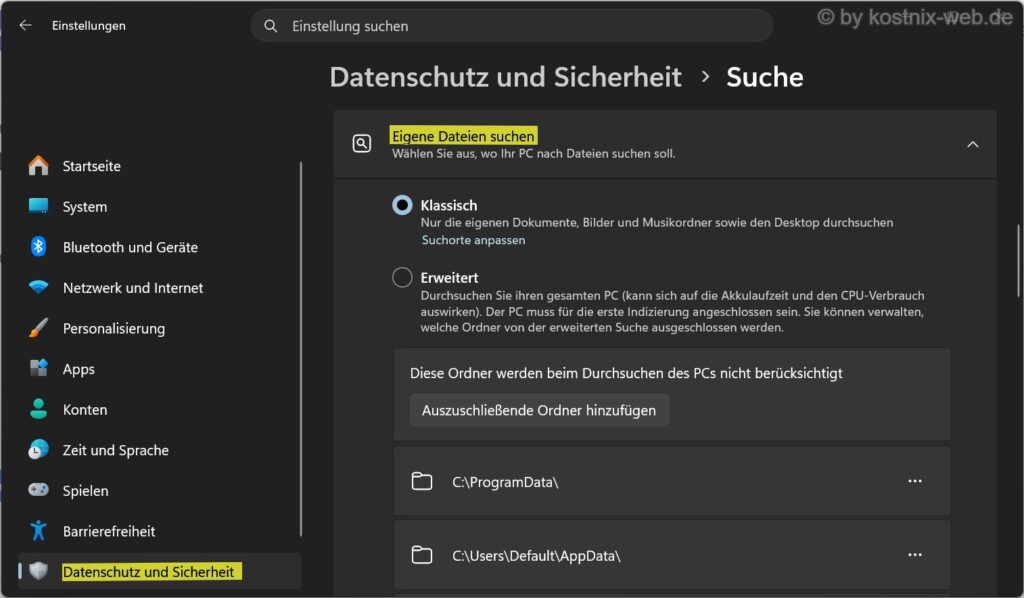Open the Spielen category
1024x598 pixels.
pyautogui.click(x=159, y=490)
